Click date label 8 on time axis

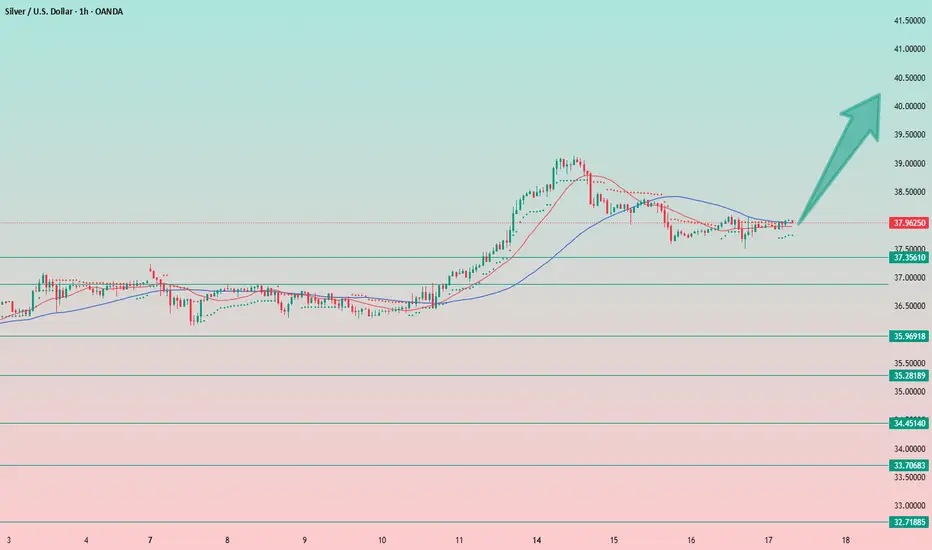(x=227, y=540)
